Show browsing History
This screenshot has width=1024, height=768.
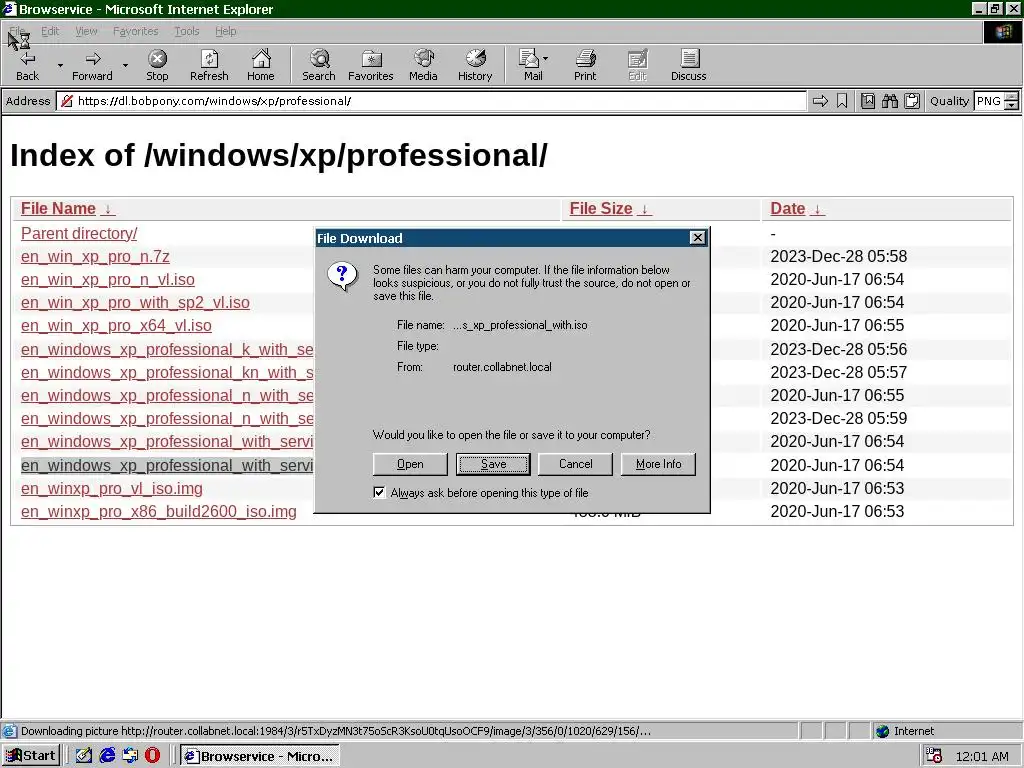tap(475, 65)
